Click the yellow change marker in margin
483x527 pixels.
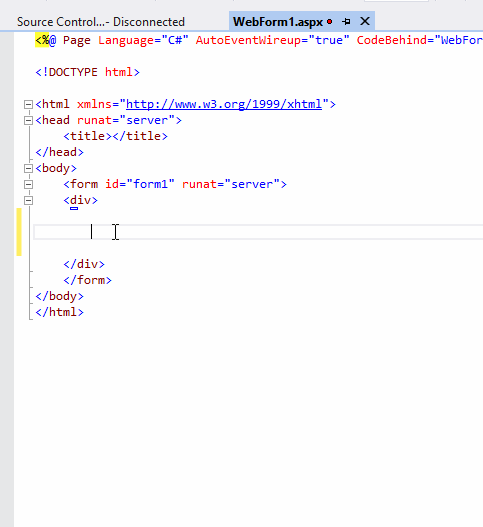[x=19, y=232]
